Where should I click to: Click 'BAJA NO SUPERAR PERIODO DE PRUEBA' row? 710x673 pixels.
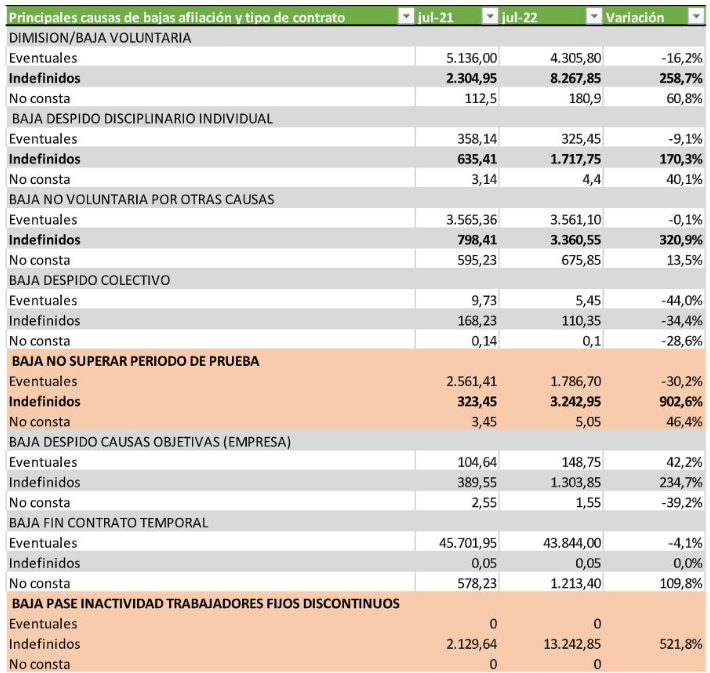click(356, 361)
